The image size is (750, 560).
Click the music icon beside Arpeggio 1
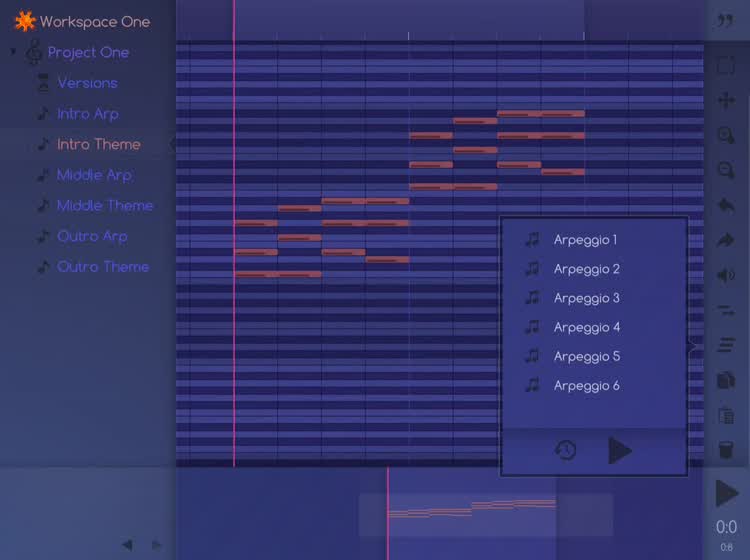pyautogui.click(x=532, y=239)
